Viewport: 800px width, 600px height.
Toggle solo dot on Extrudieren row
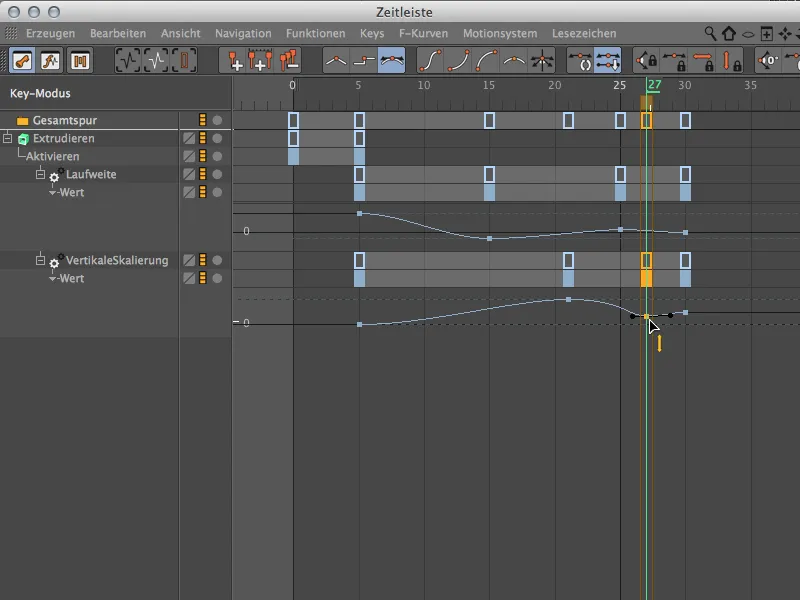click(217, 138)
